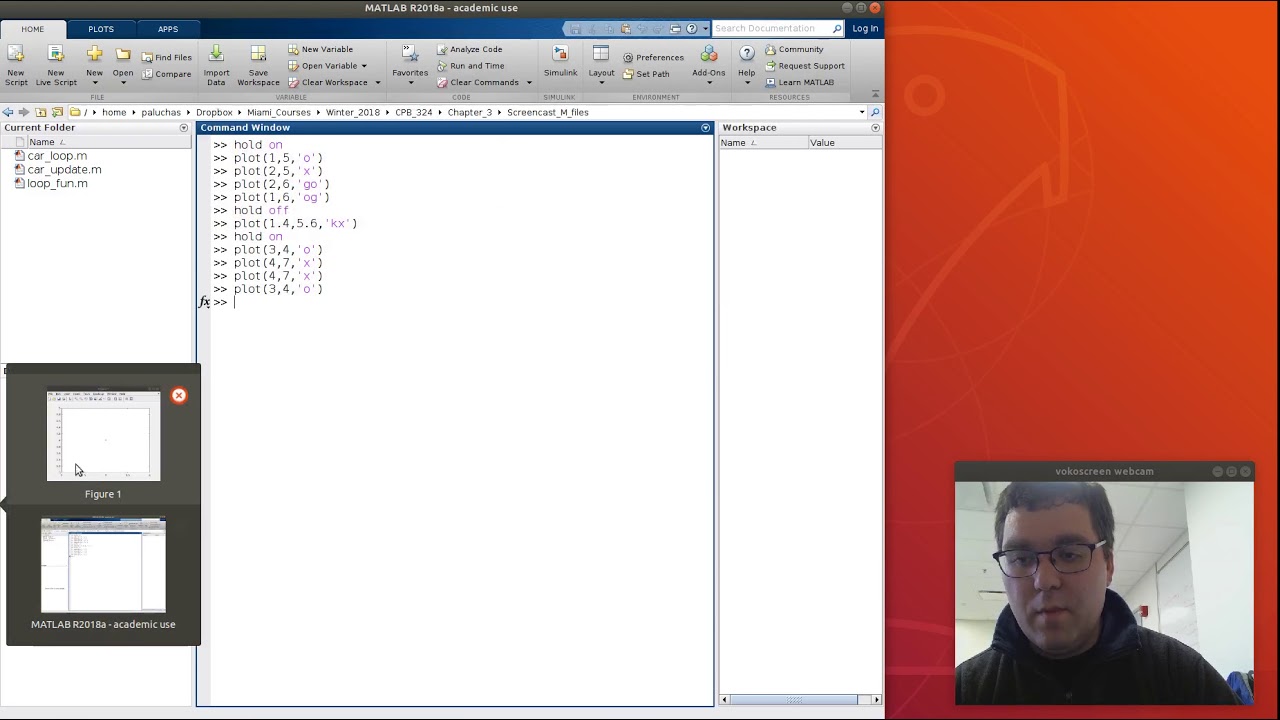
Task: Click New Variable
Action: [320, 49]
